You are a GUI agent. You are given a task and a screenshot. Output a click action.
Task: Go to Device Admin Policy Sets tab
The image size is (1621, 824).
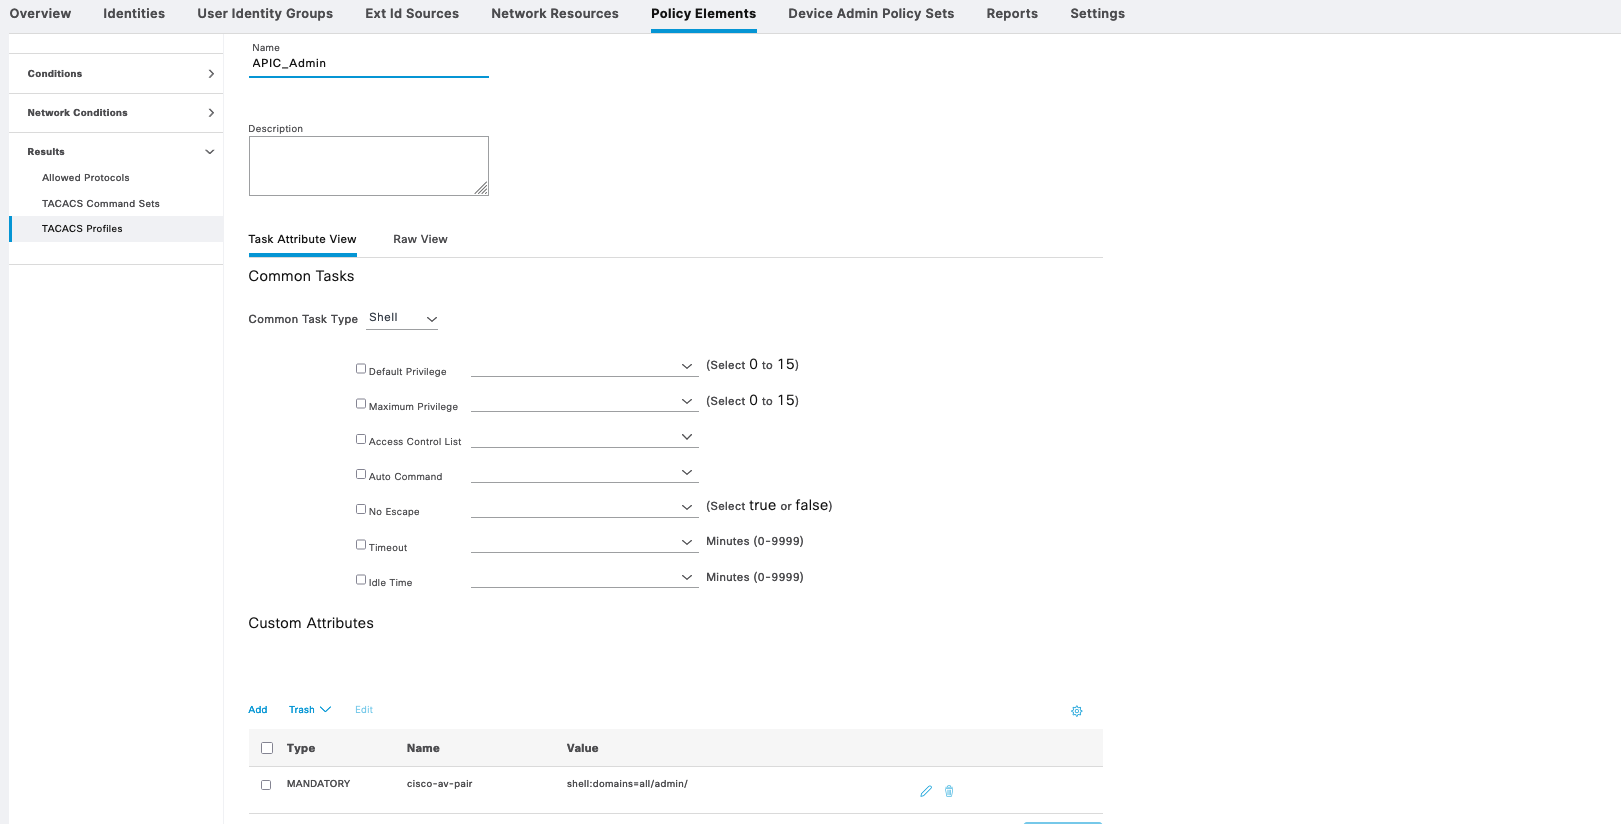tap(870, 14)
